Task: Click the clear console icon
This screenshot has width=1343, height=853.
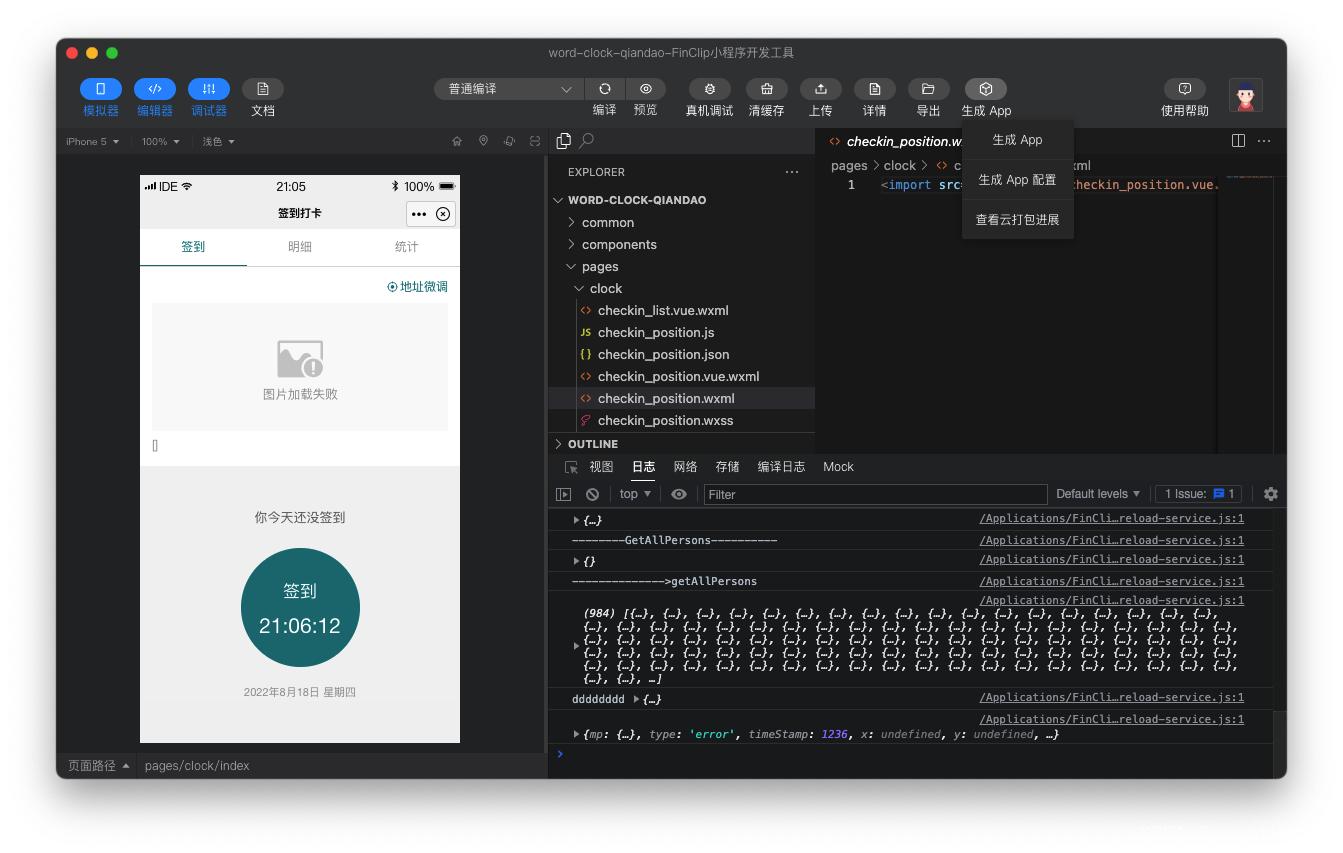Action: (592, 494)
